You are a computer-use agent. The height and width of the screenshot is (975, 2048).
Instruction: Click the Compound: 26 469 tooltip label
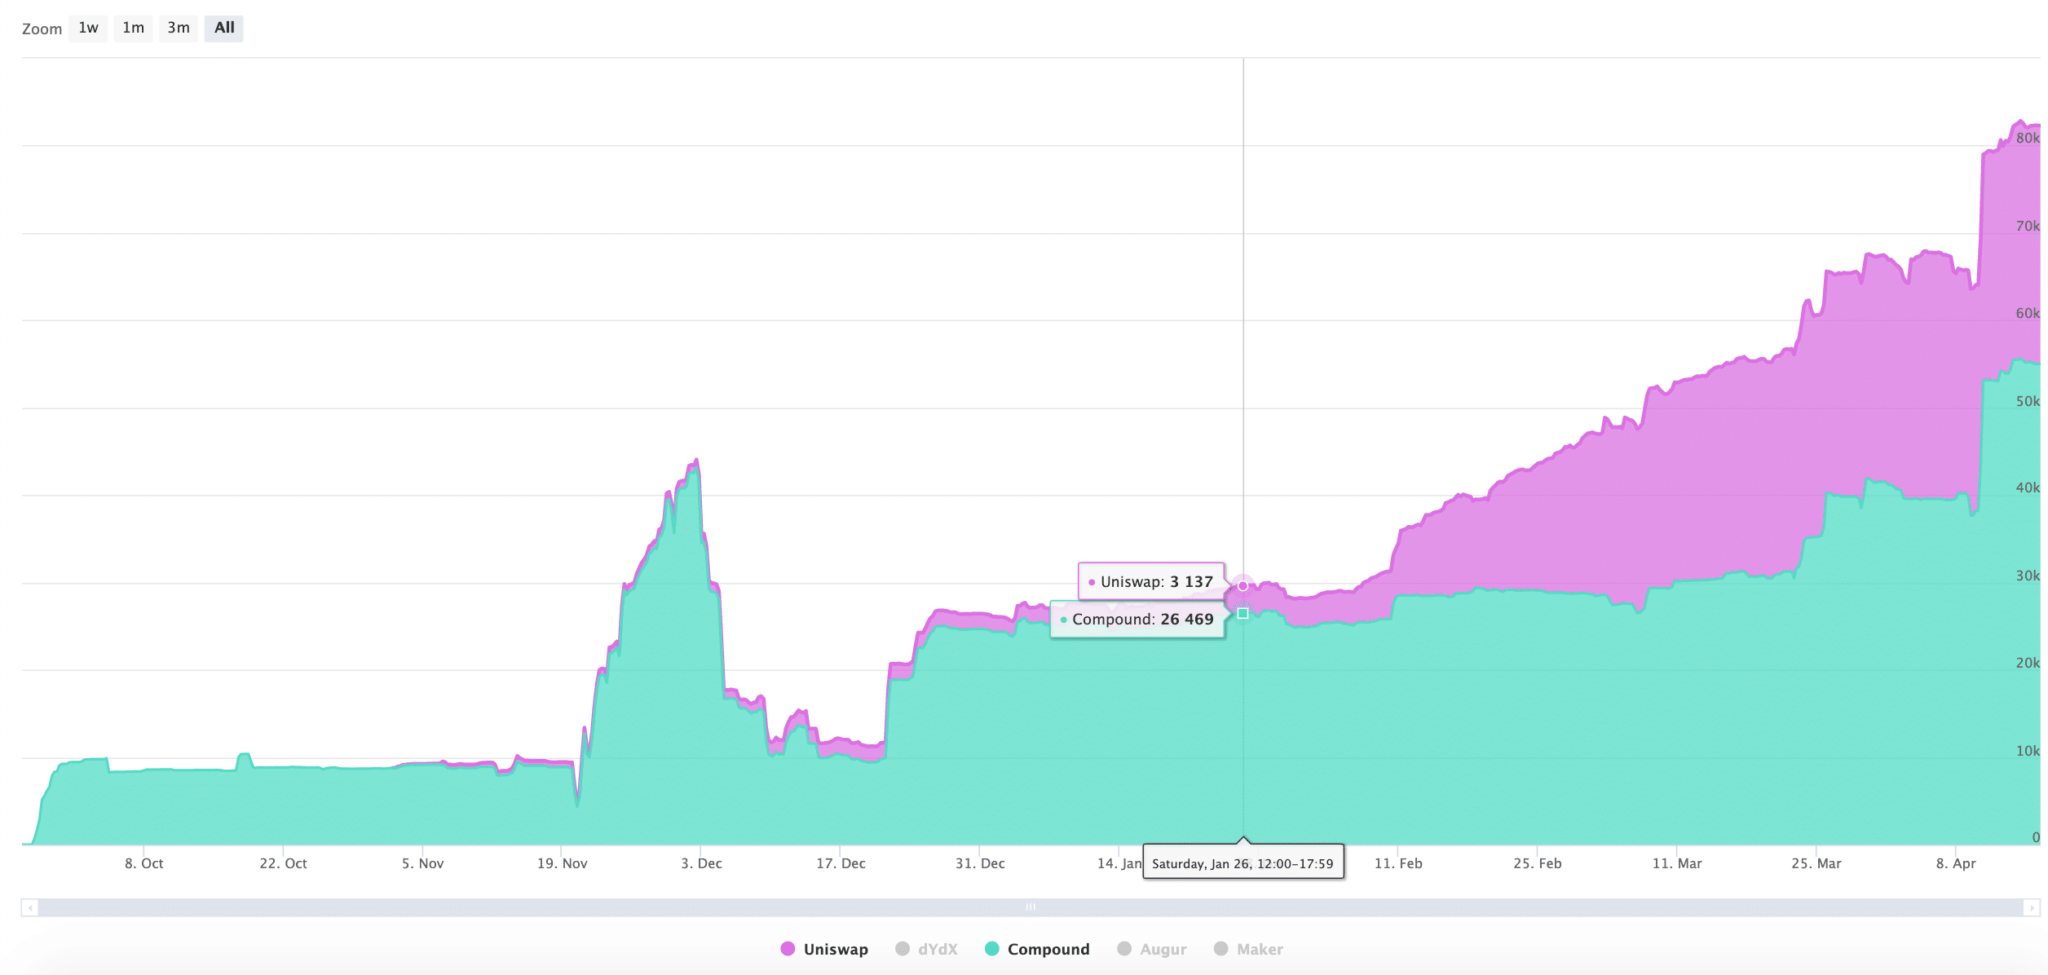click(x=1137, y=619)
